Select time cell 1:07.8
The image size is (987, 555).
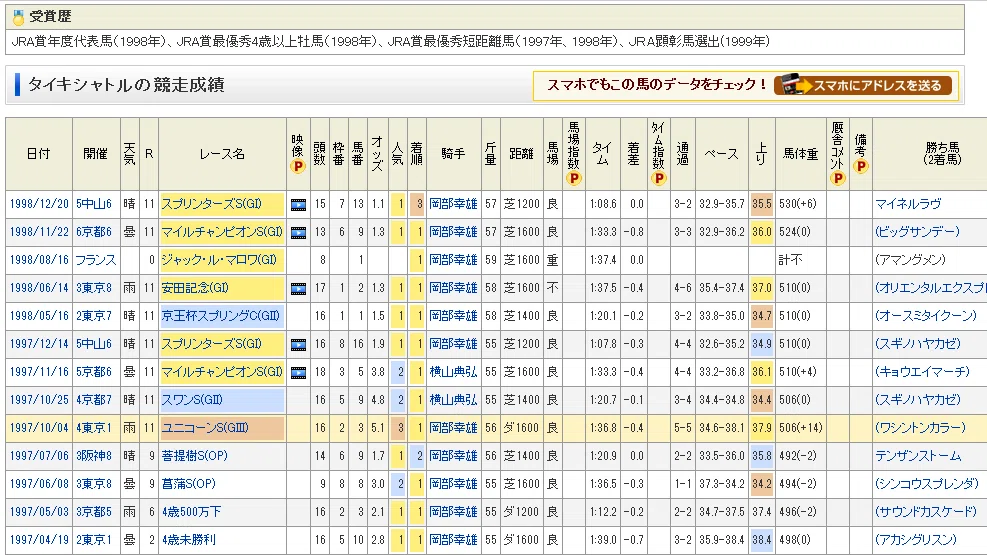[x=603, y=344]
